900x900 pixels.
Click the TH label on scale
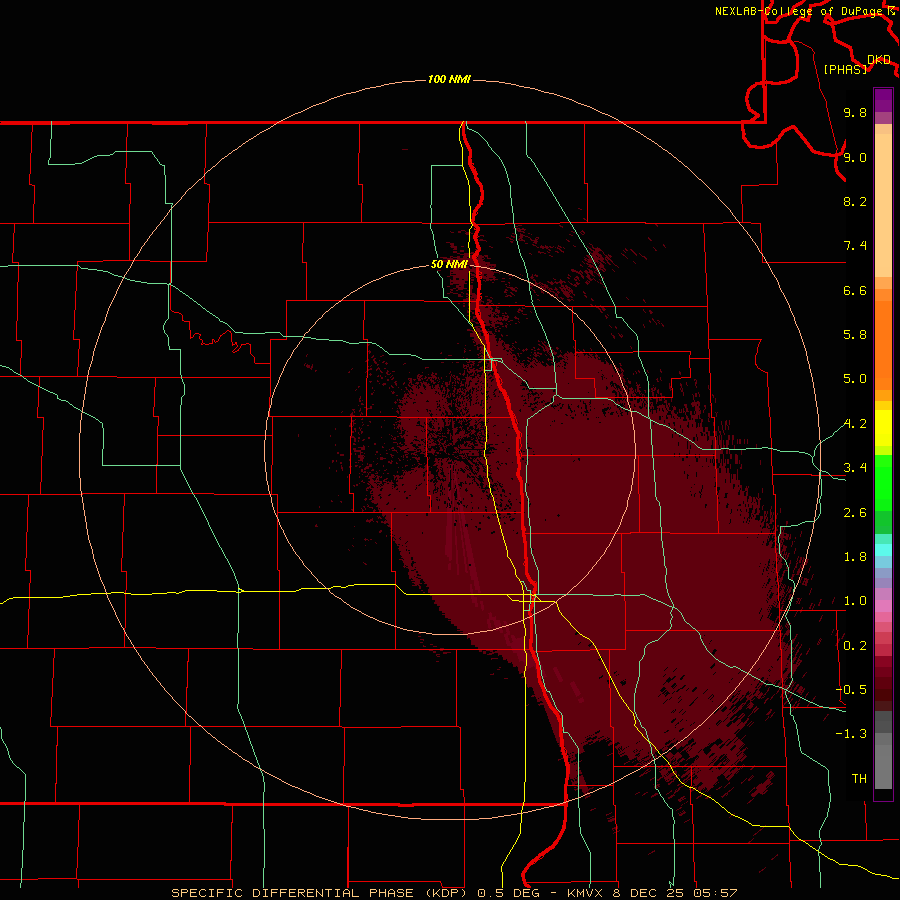(859, 778)
